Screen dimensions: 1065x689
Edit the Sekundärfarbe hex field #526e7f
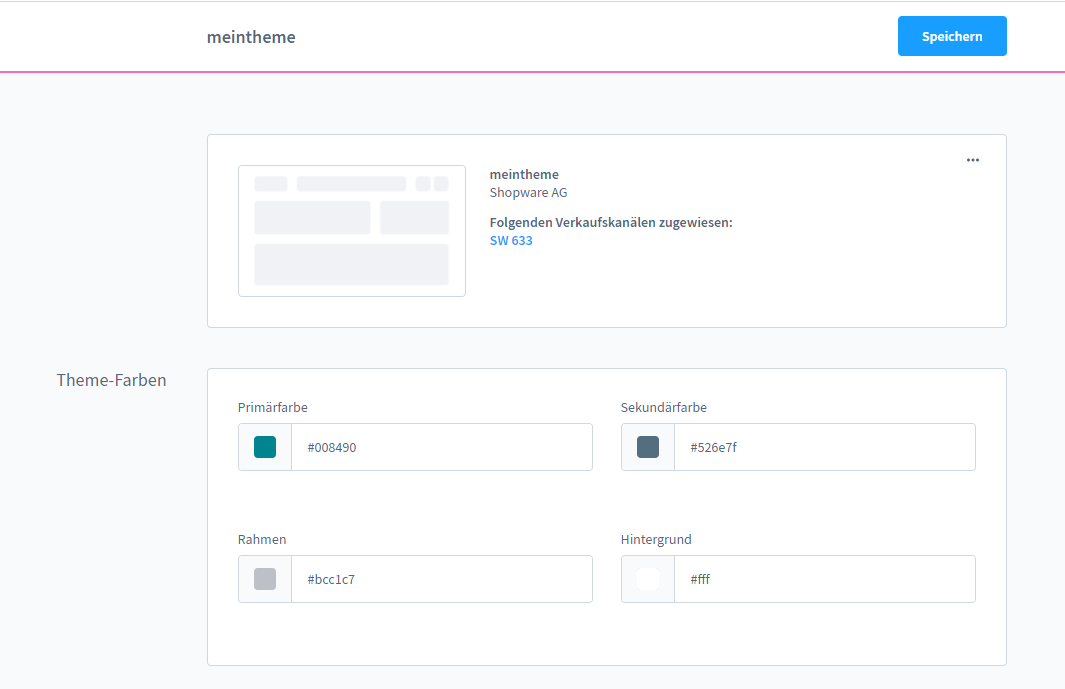click(x=825, y=447)
